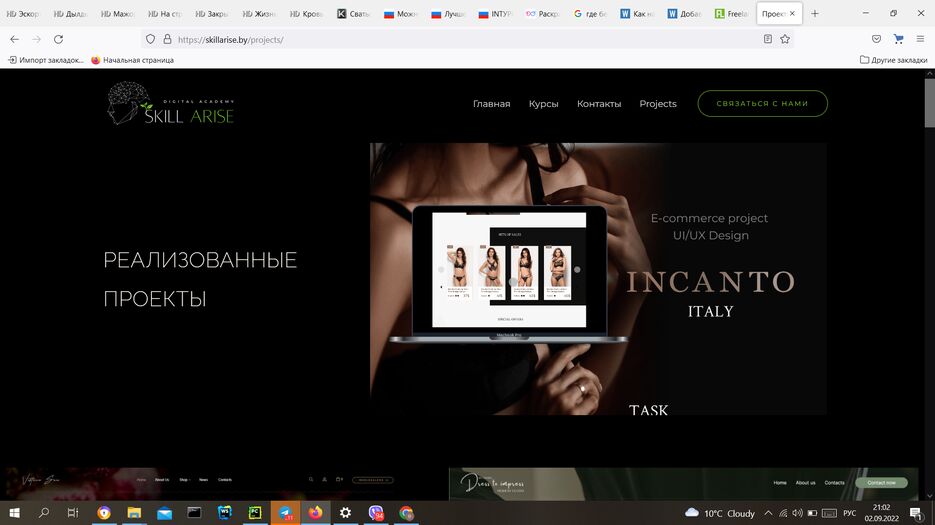The height and width of the screenshot is (525, 935).
Task: Open the weather widget 10°C Cloudy
Action: pyautogui.click(x=720, y=513)
